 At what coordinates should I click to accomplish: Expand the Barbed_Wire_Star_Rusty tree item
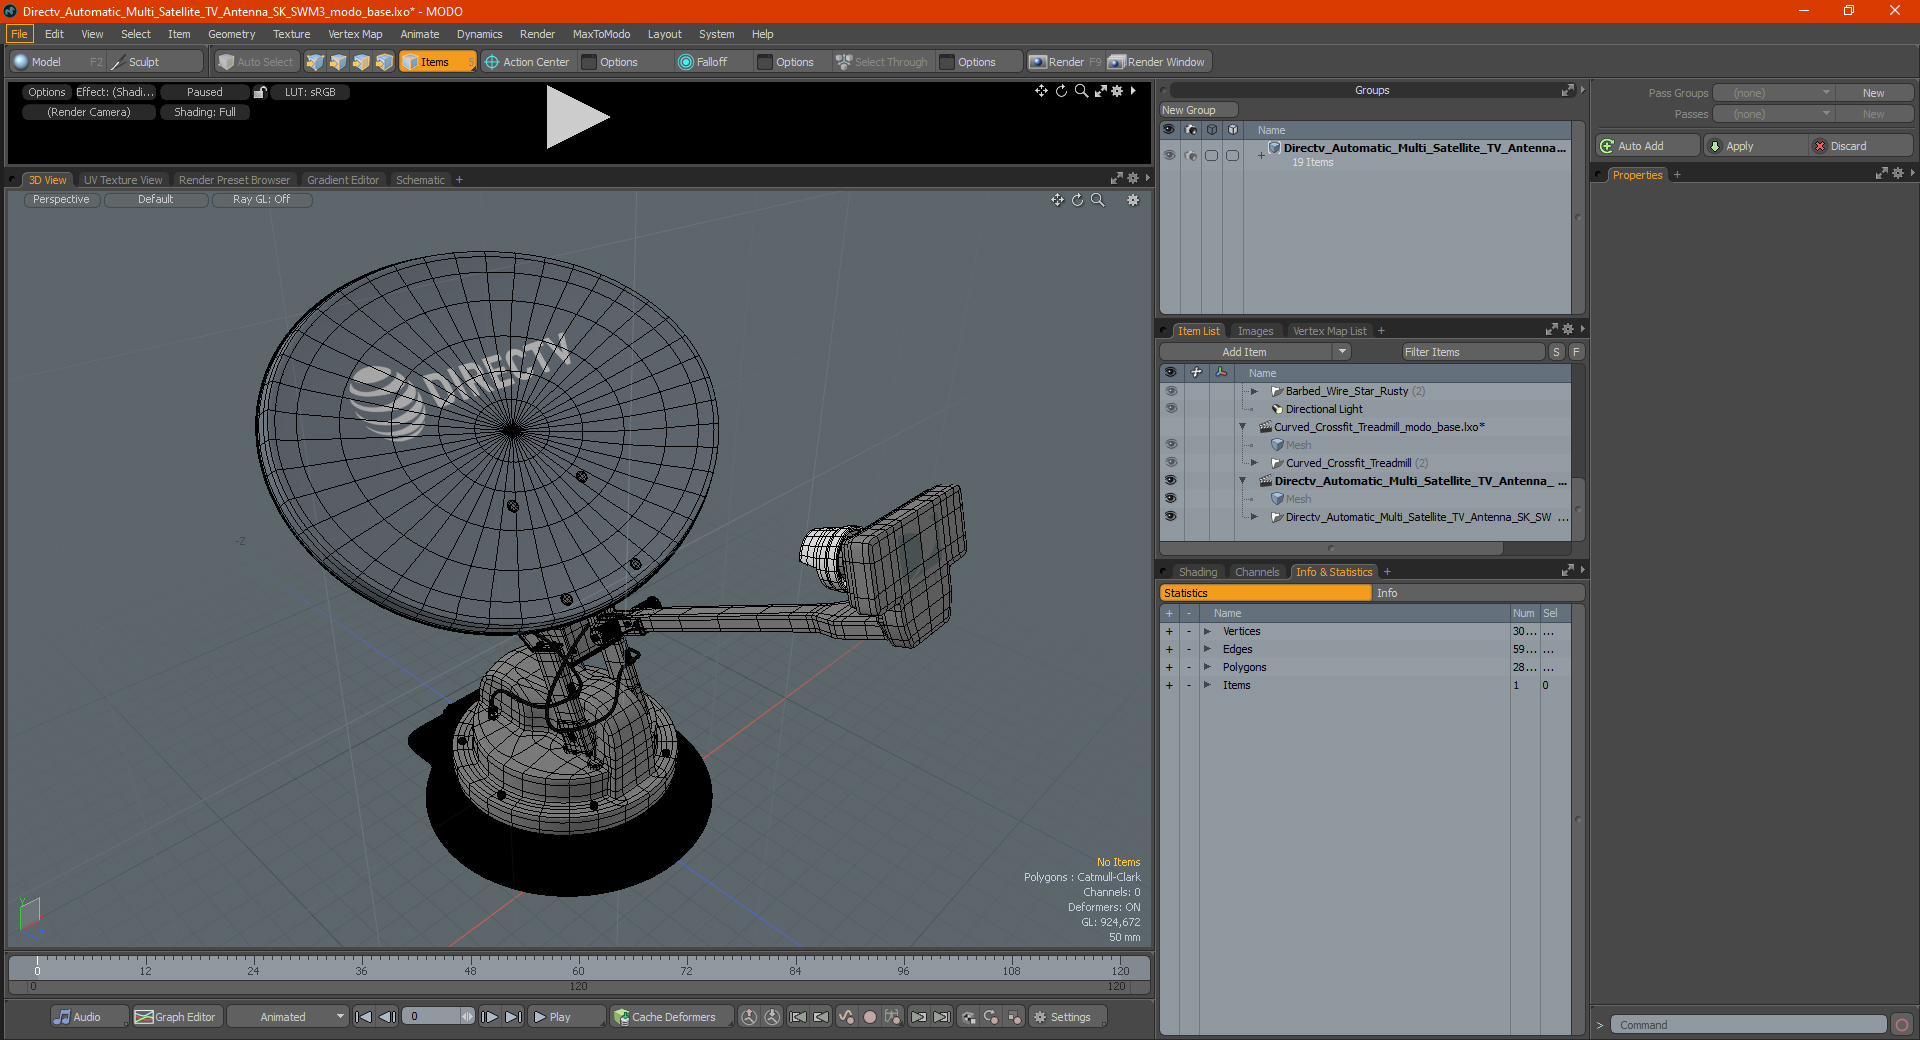click(x=1254, y=391)
